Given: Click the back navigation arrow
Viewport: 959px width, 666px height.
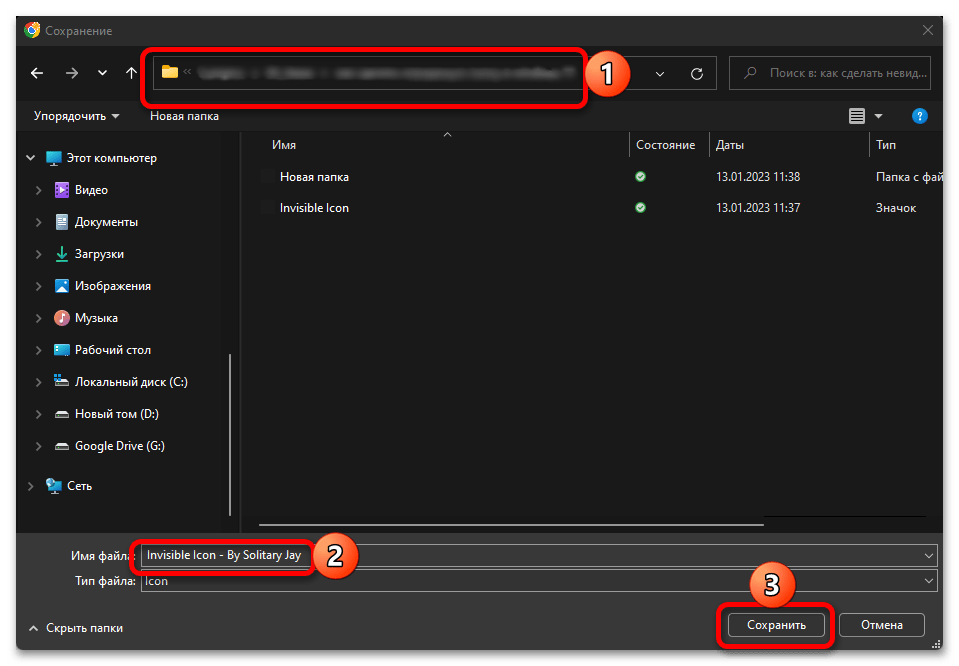Looking at the screenshot, I should (37, 73).
